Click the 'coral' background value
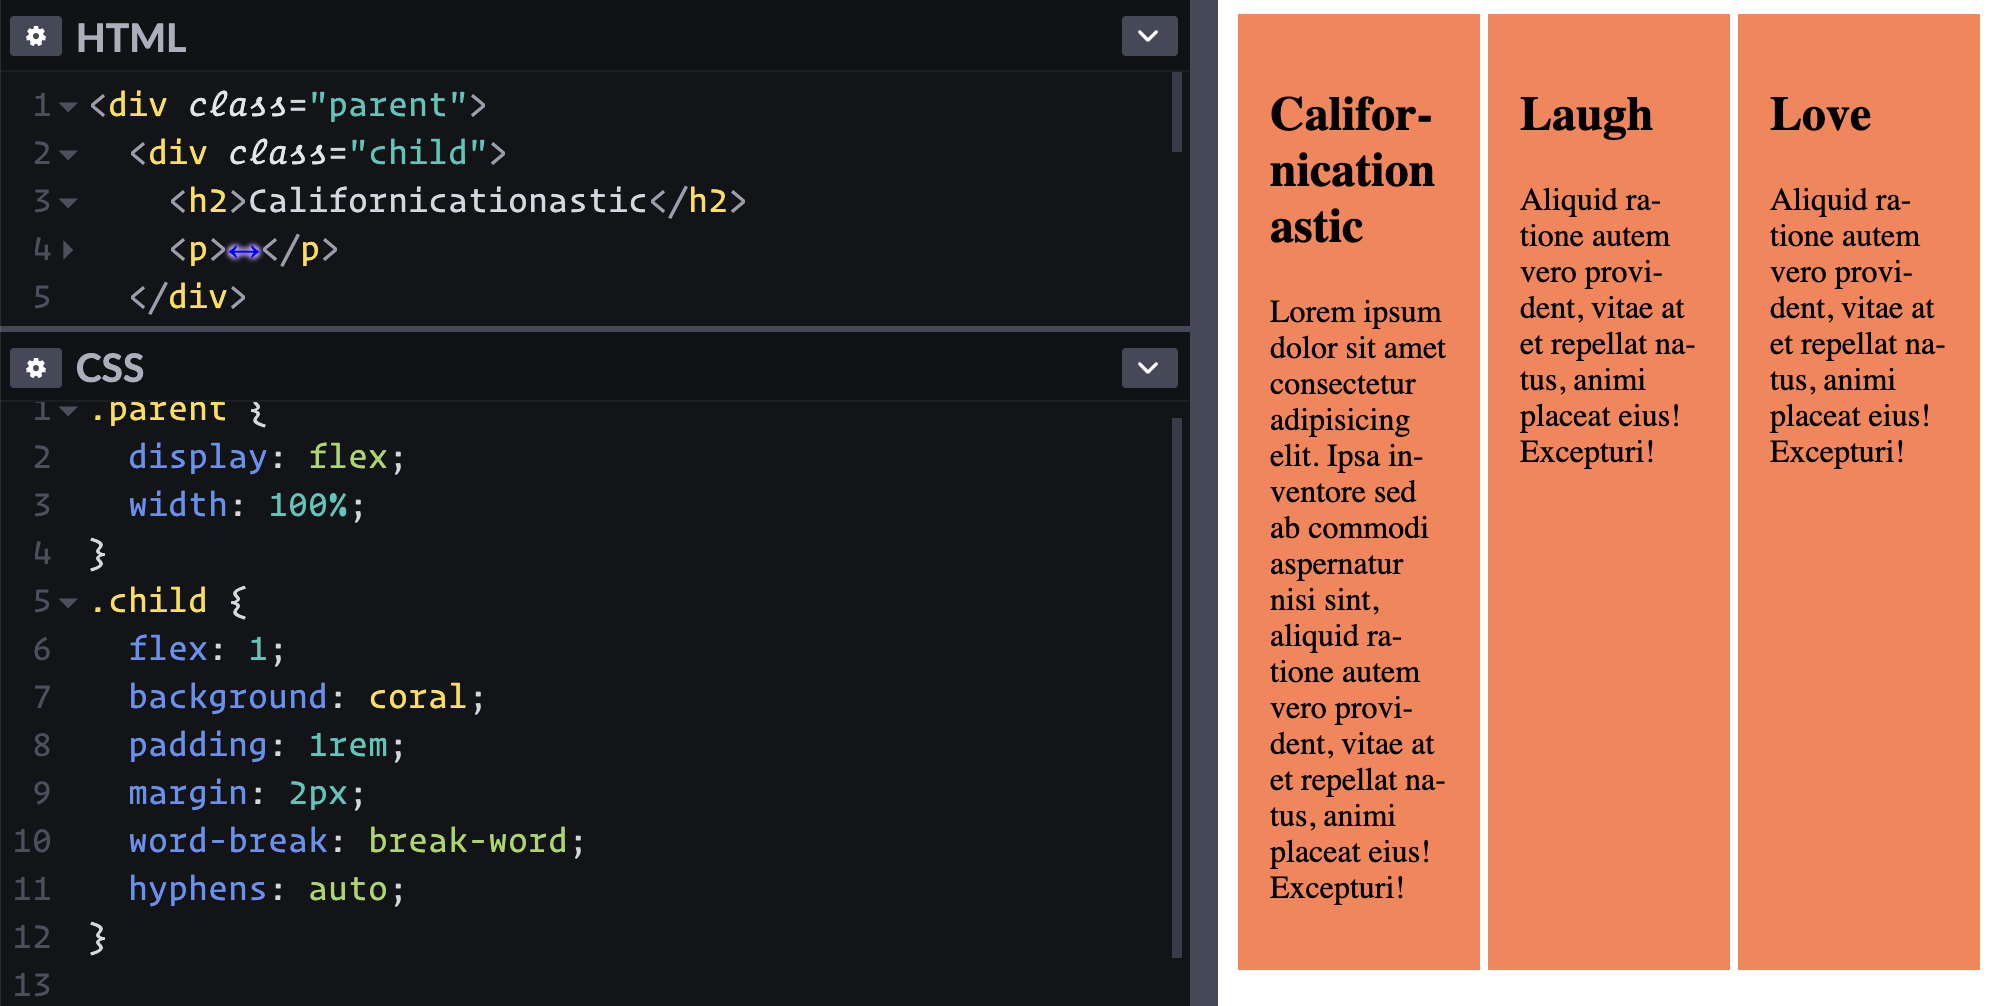 point(417,697)
